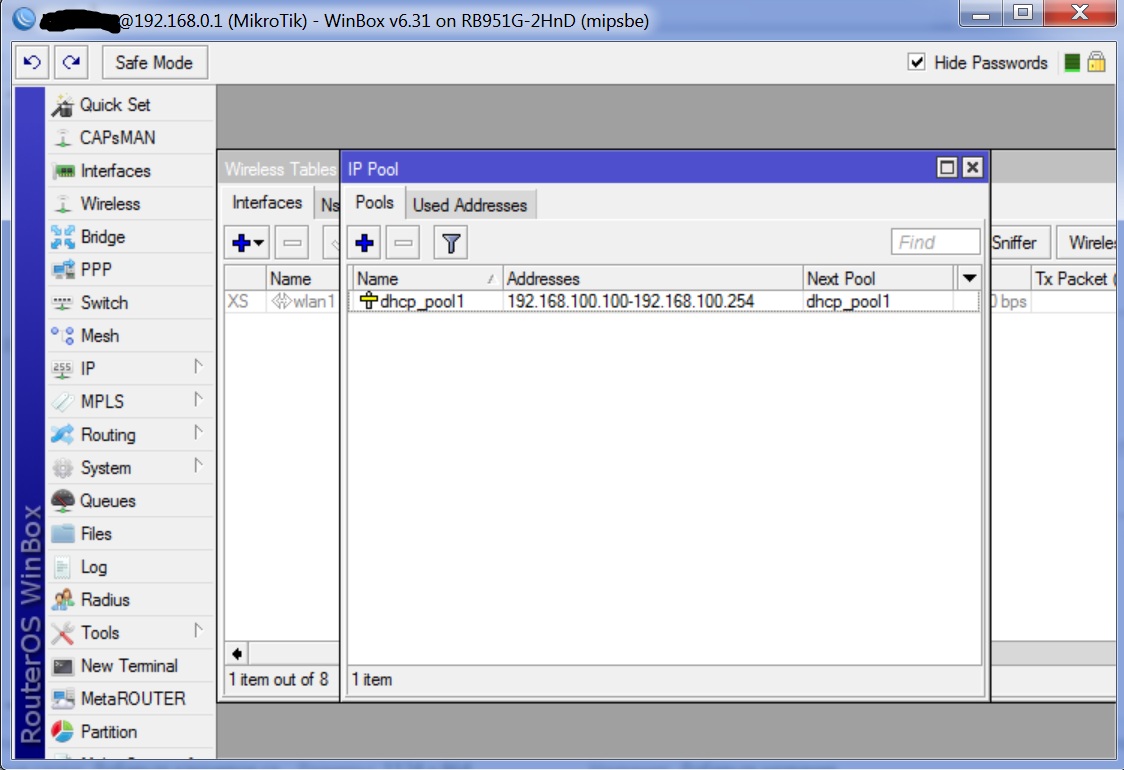Screen dimensions: 1124x770
Task: Click the Name column header in Wireless Tables
Action: (301, 278)
